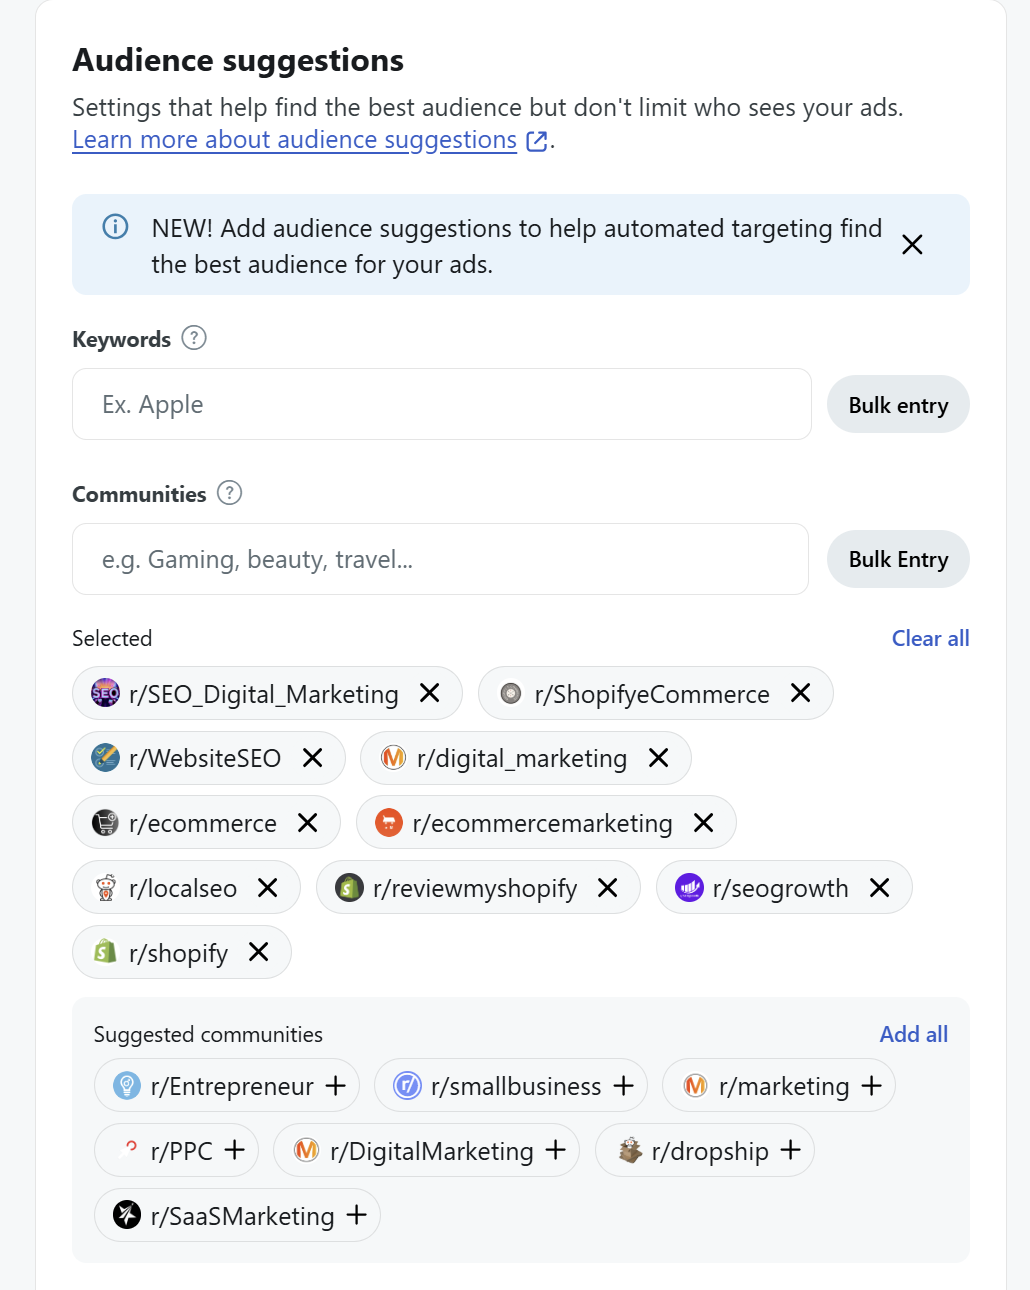Remove r/ShopifyeCommerce from selected communities

[801, 693]
